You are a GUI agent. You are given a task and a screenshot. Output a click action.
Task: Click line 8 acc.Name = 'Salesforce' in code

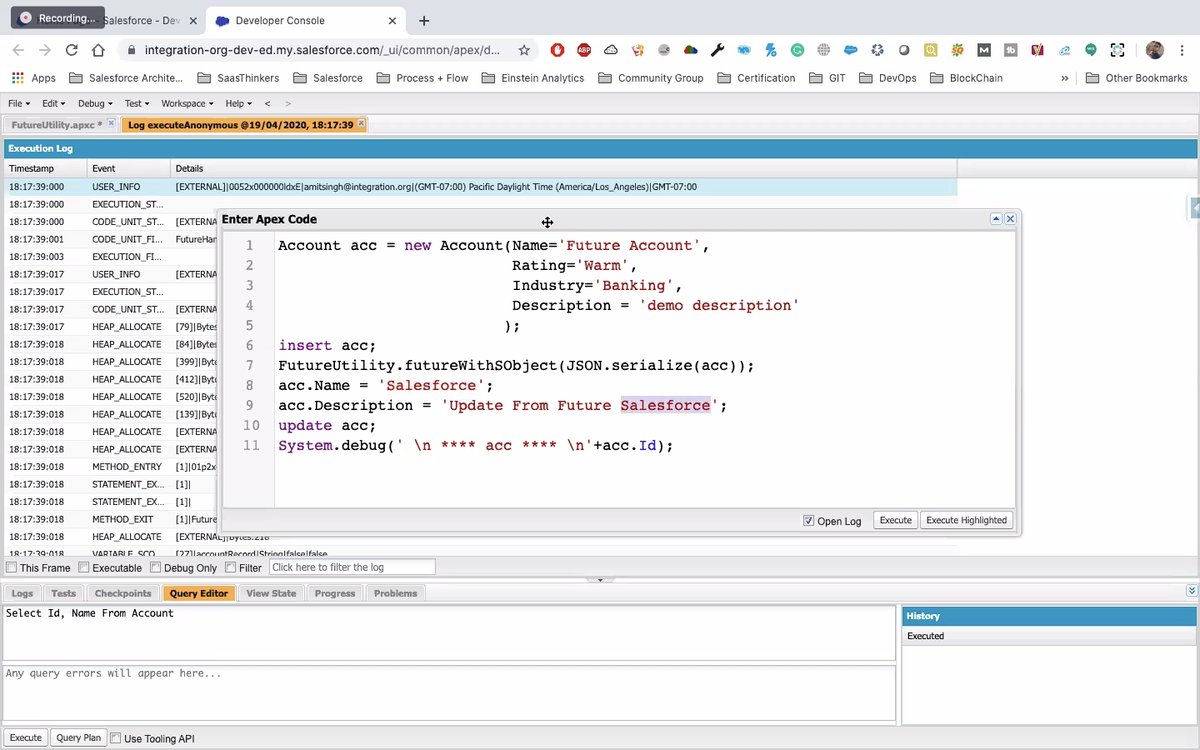pyautogui.click(x=386, y=385)
